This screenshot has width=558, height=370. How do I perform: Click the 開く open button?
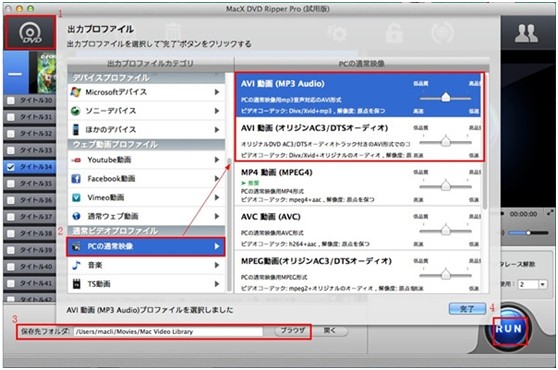point(330,331)
